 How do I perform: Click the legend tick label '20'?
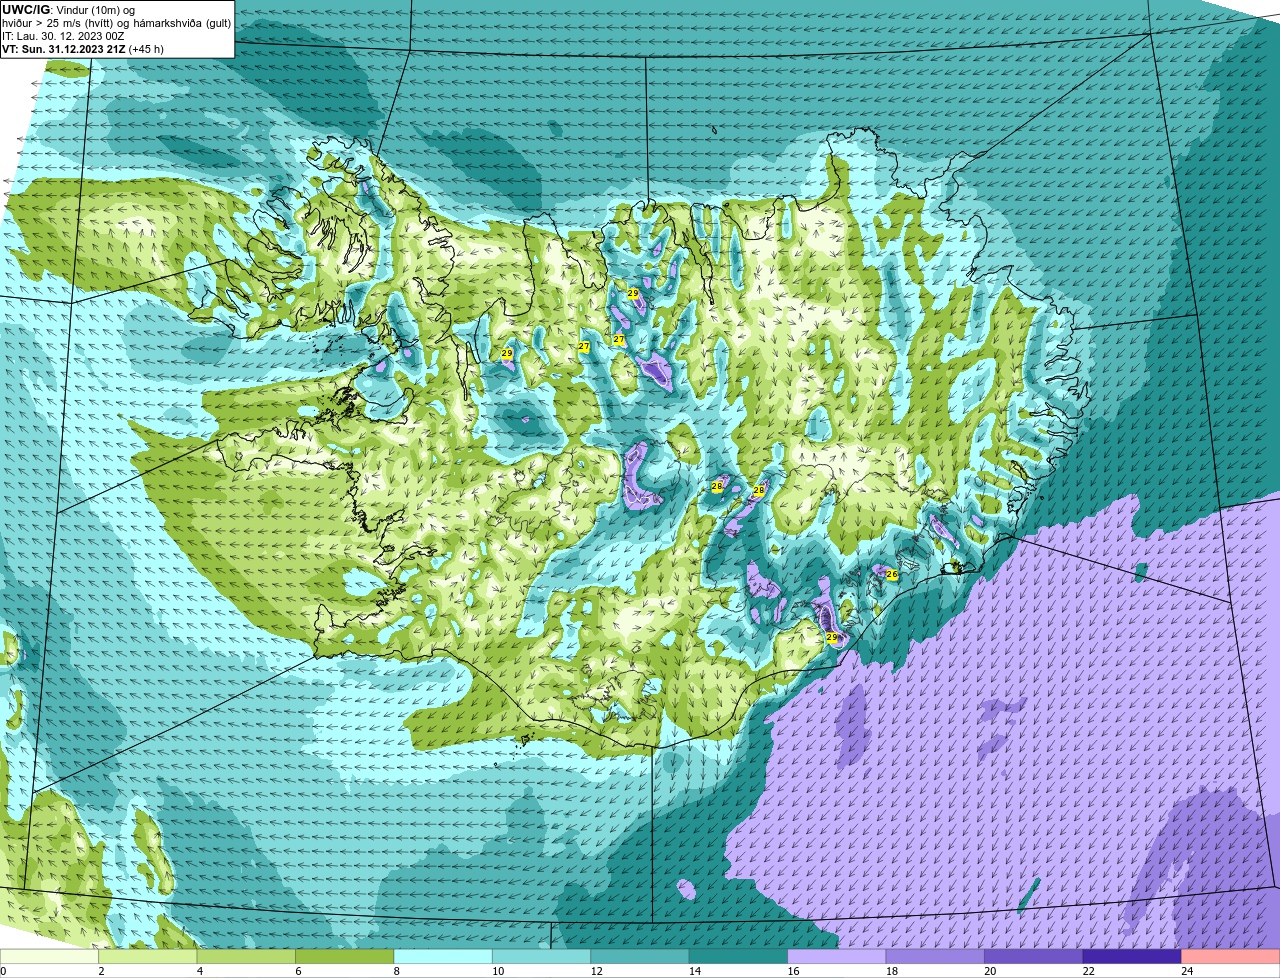990,970
